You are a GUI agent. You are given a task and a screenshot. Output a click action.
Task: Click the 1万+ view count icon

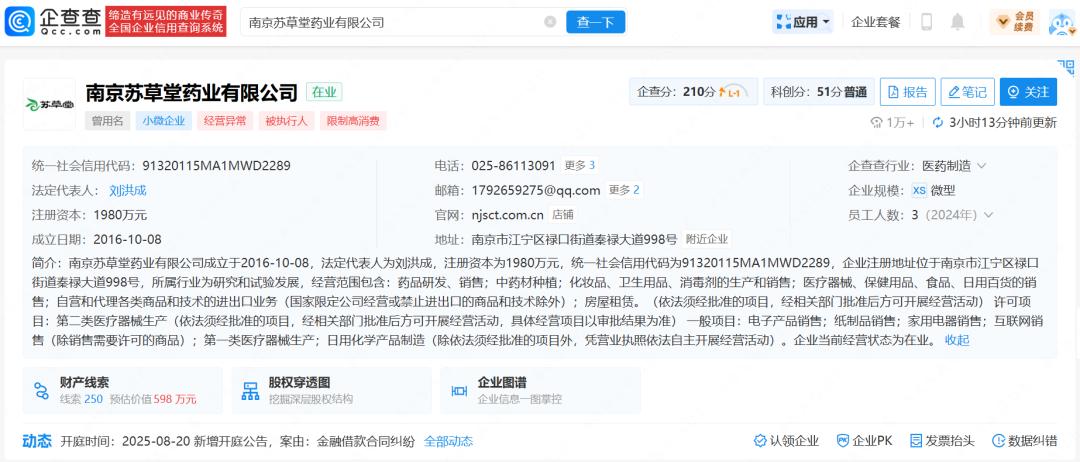pos(876,123)
